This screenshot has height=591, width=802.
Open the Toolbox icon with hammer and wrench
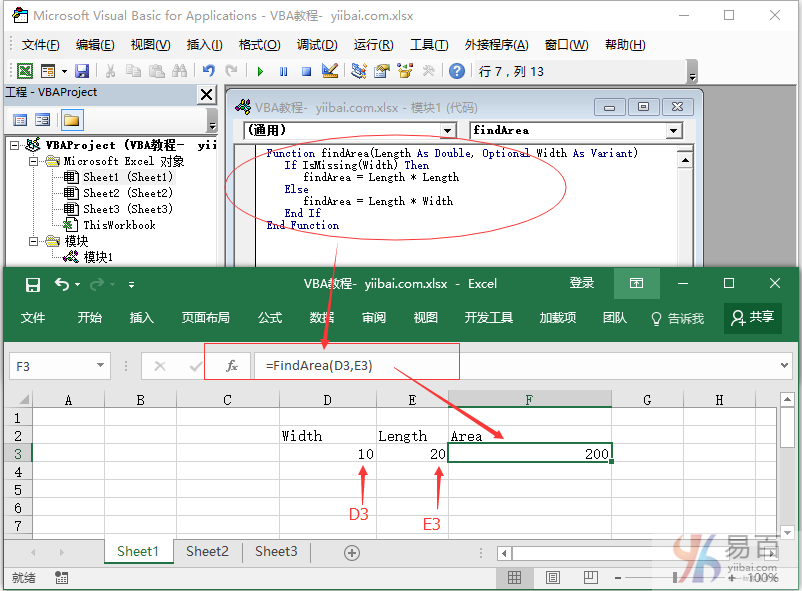(x=429, y=71)
